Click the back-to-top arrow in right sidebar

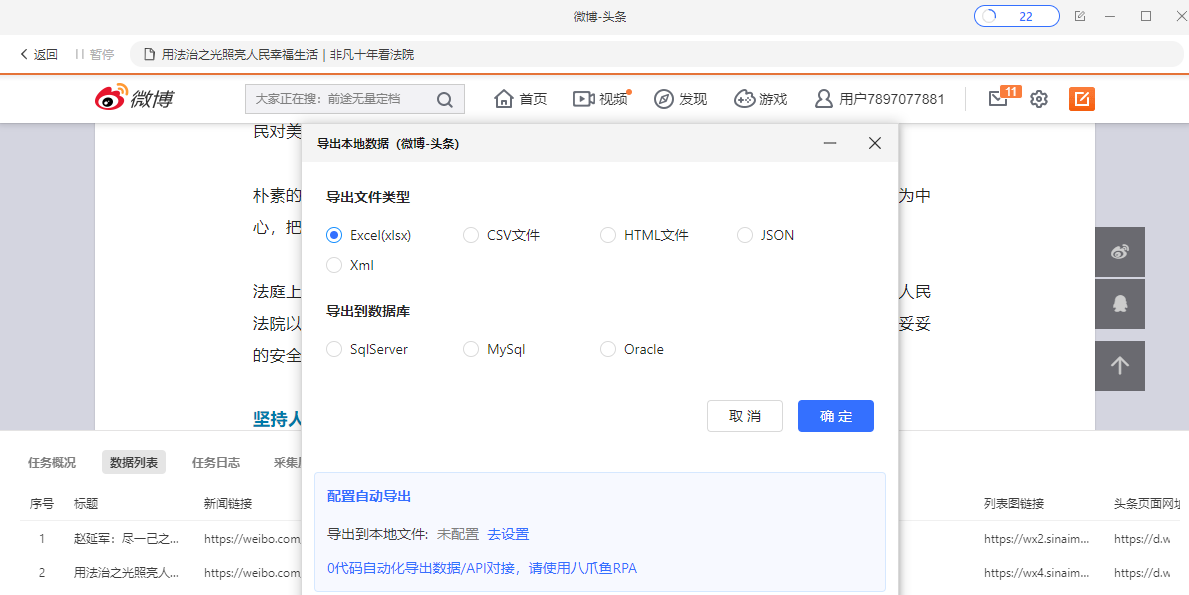1119,365
